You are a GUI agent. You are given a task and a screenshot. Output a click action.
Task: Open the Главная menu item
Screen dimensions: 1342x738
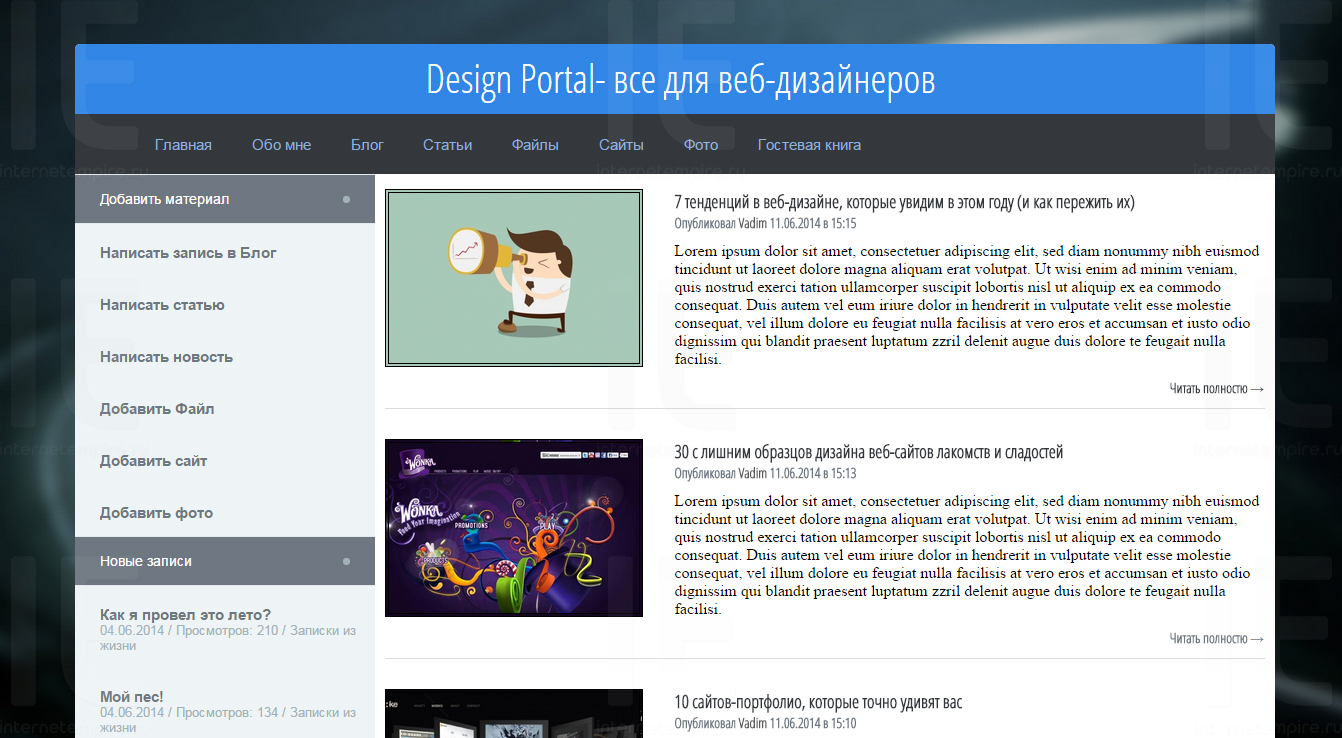183,145
